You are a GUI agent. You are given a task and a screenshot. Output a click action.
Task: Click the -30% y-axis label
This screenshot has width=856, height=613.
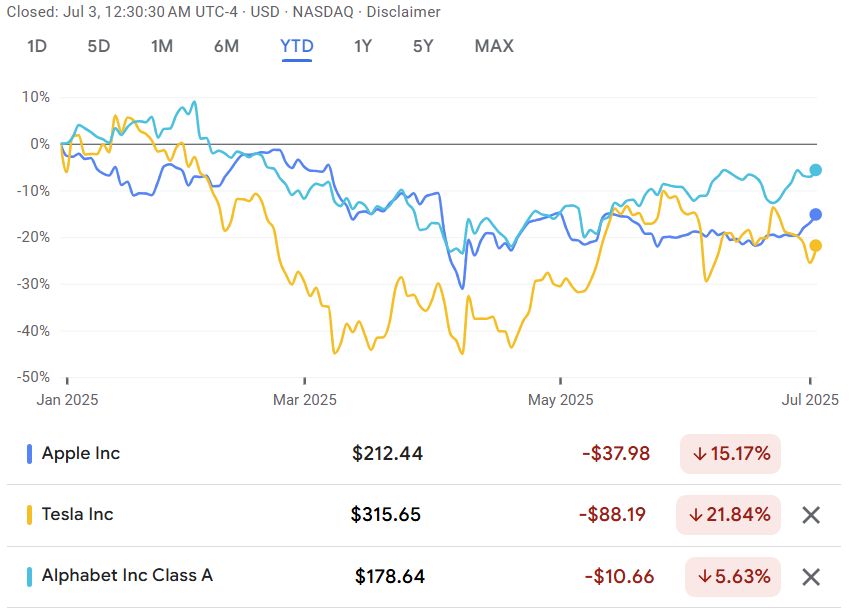[33, 284]
